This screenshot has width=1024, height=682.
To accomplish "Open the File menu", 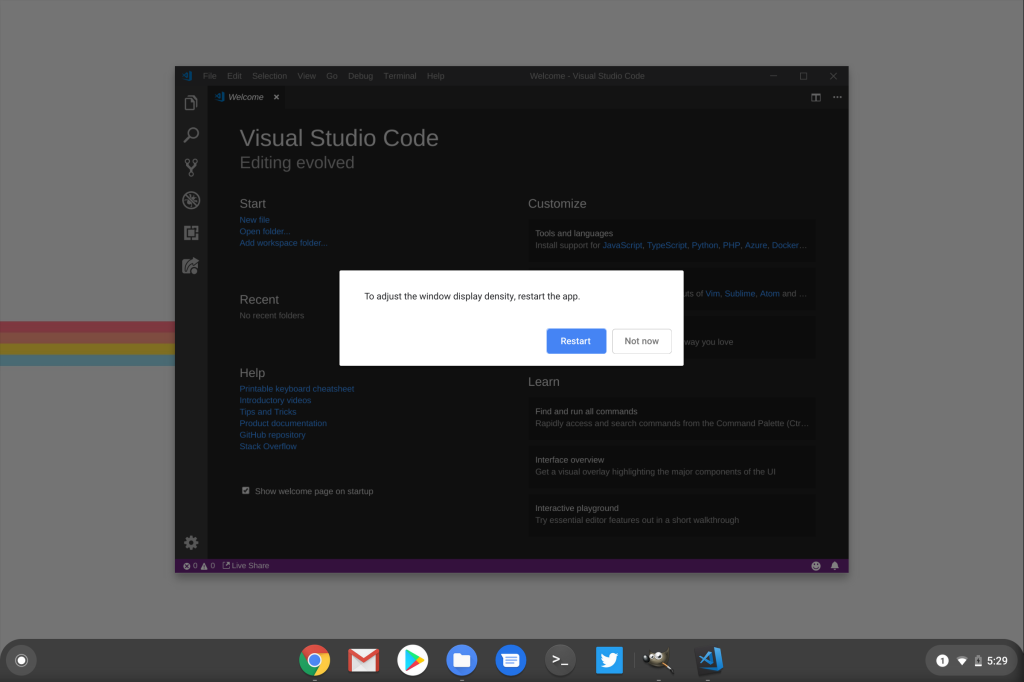I will click(x=209, y=76).
